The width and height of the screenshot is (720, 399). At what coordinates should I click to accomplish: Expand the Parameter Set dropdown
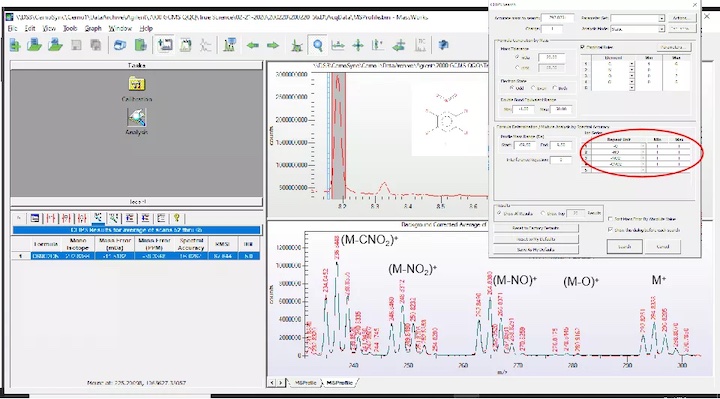(661, 18)
